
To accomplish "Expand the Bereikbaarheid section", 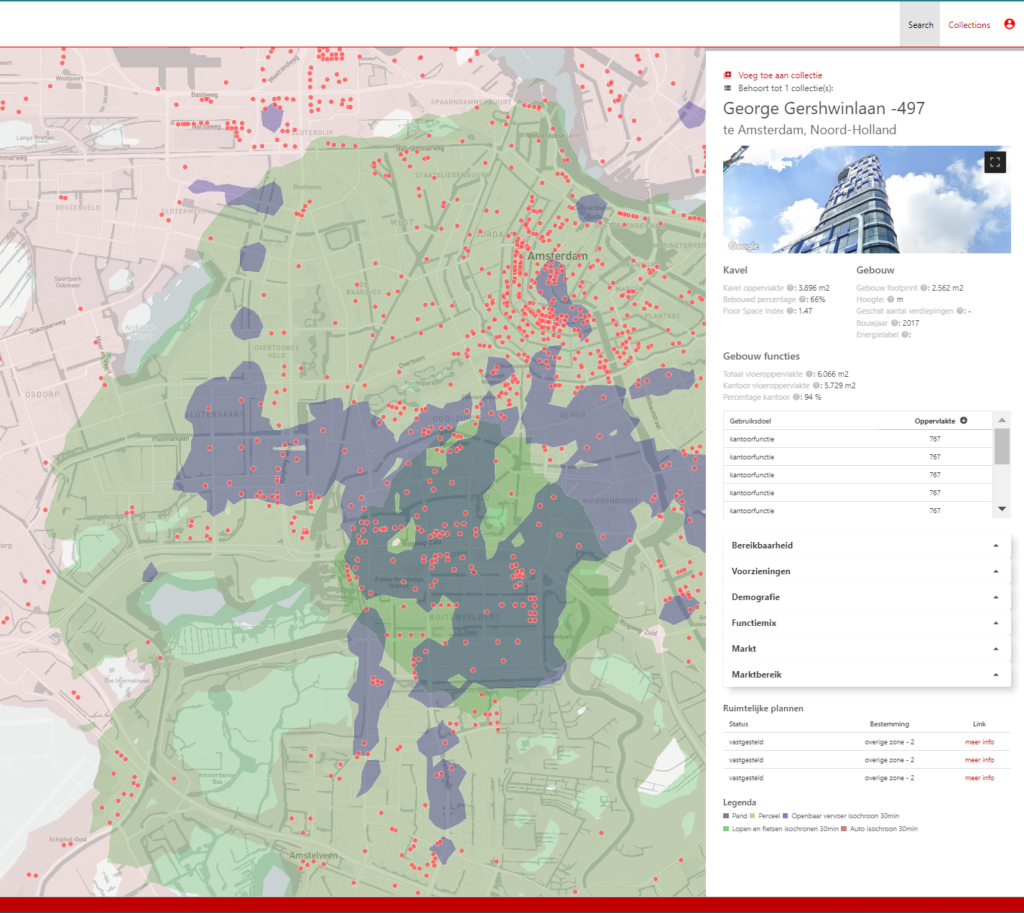I will pyautogui.click(x=866, y=545).
